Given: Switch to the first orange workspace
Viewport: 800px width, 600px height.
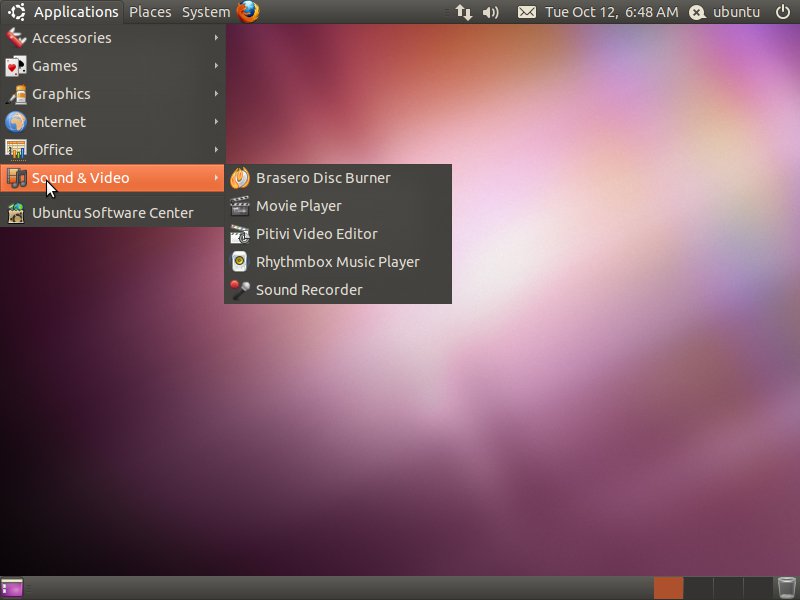Looking at the screenshot, I should point(668,588).
